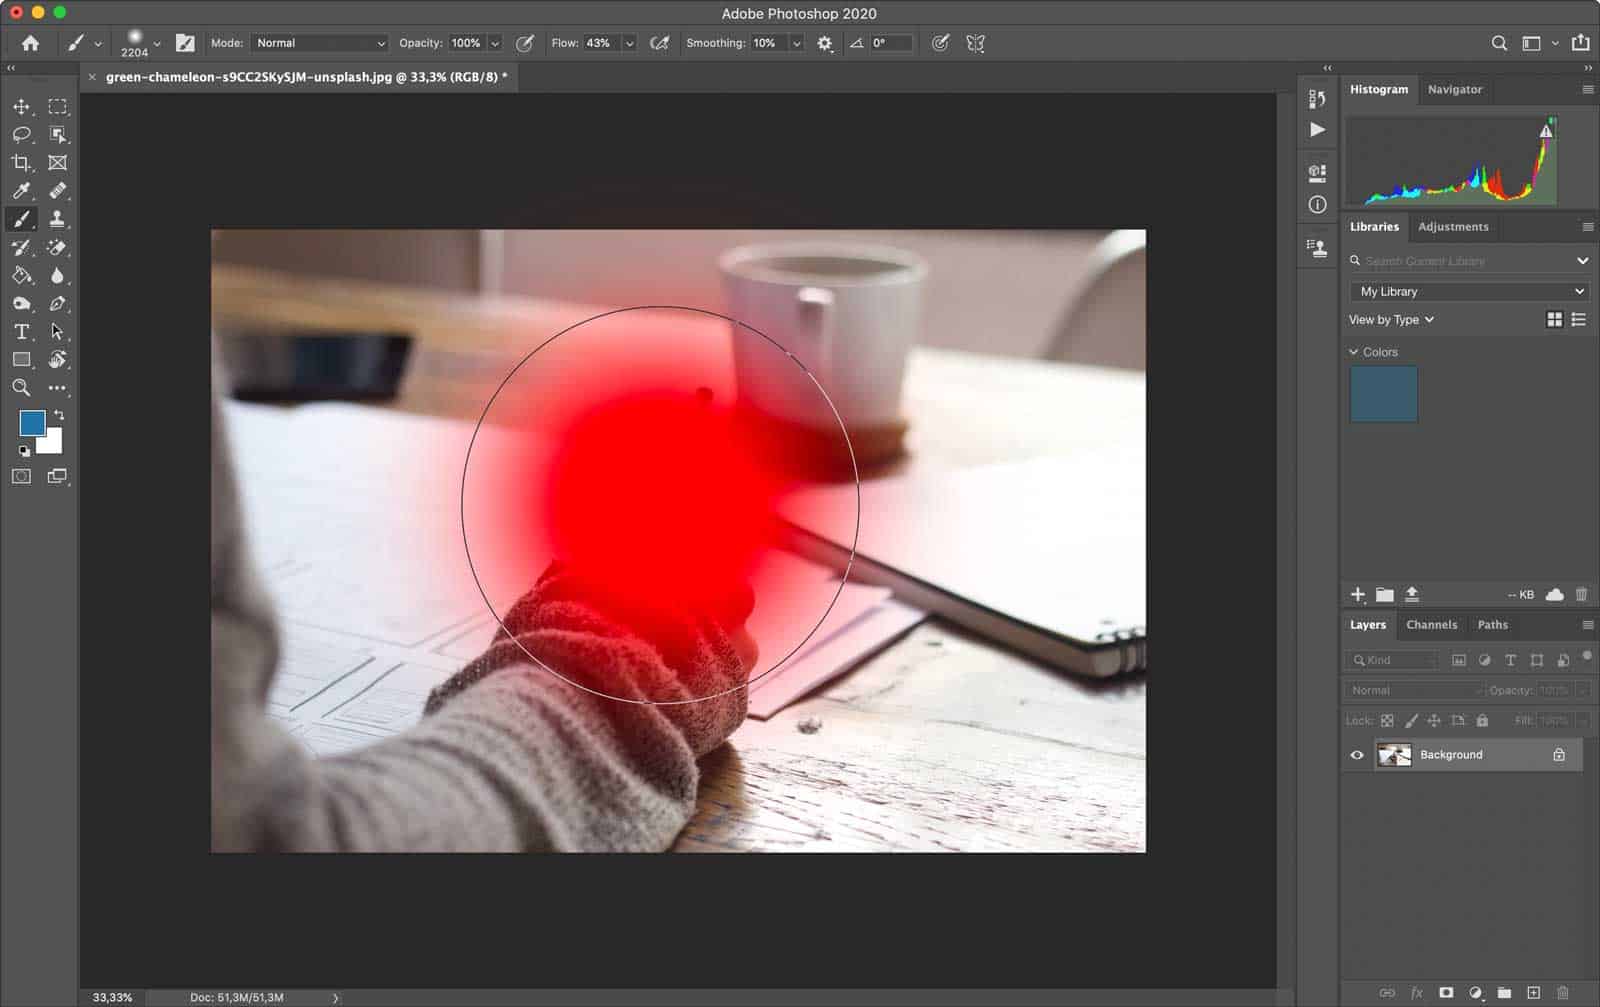This screenshot has width=1600, height=1007.
Task: Activate the Crop tool
Action: pyautogui.click(x=22, y=163)
